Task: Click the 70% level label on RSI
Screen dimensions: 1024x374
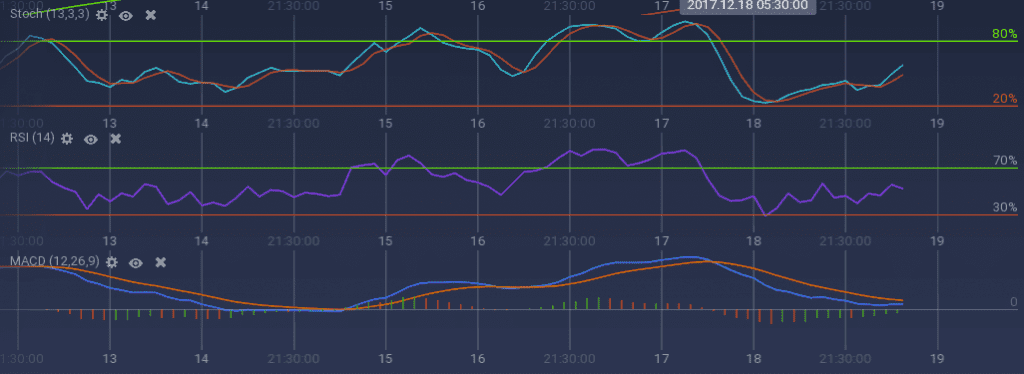Action: pyautogui.click(x=1005, y=161)
